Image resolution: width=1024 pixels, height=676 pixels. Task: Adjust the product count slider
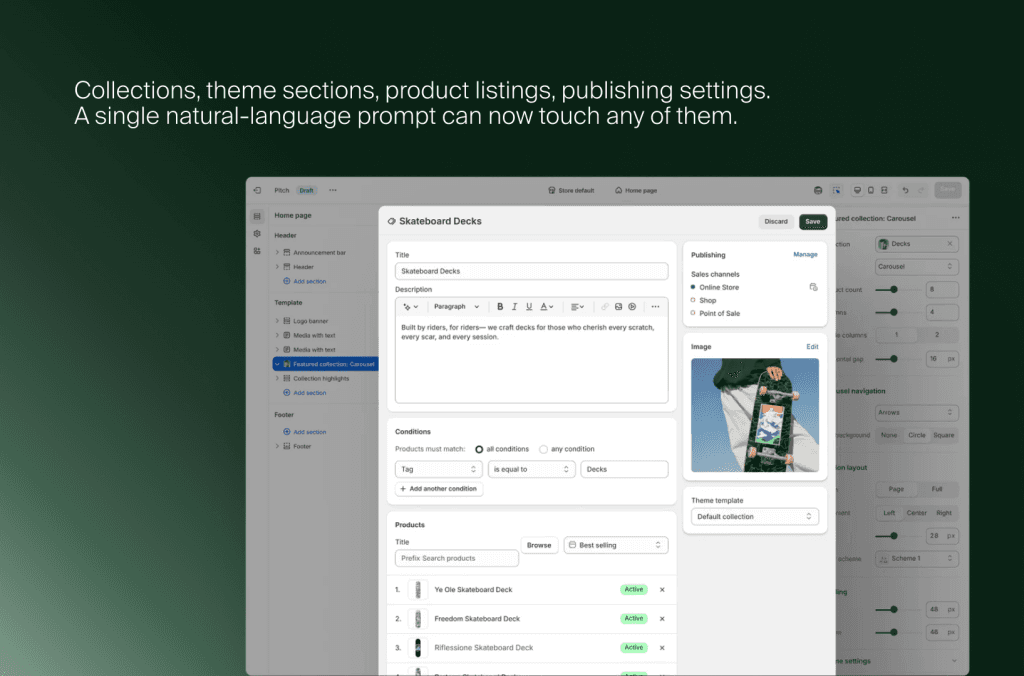coord(893,289)
